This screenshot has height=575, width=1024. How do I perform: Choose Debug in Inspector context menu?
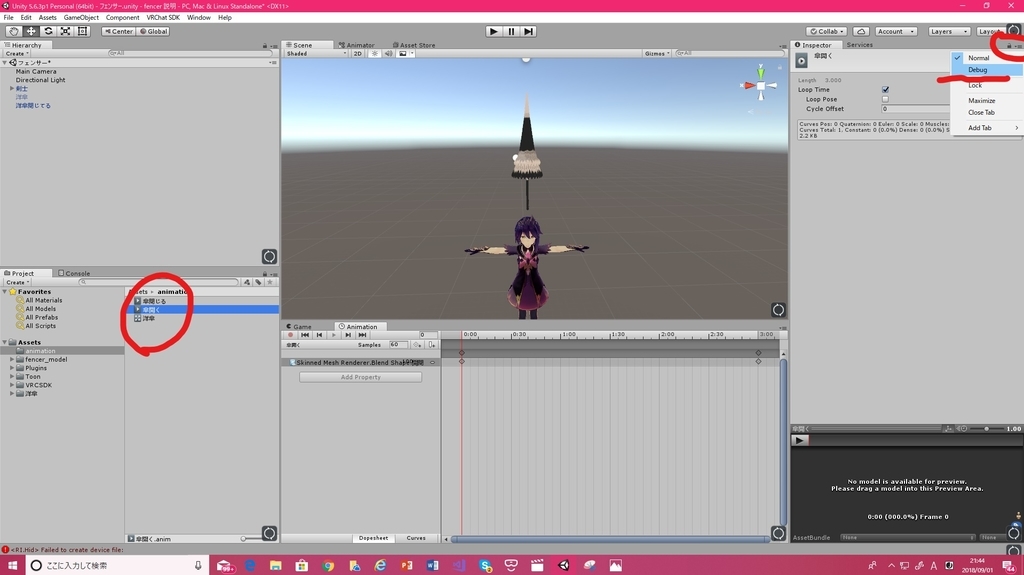pyautogui.click(x=987, y=70)
